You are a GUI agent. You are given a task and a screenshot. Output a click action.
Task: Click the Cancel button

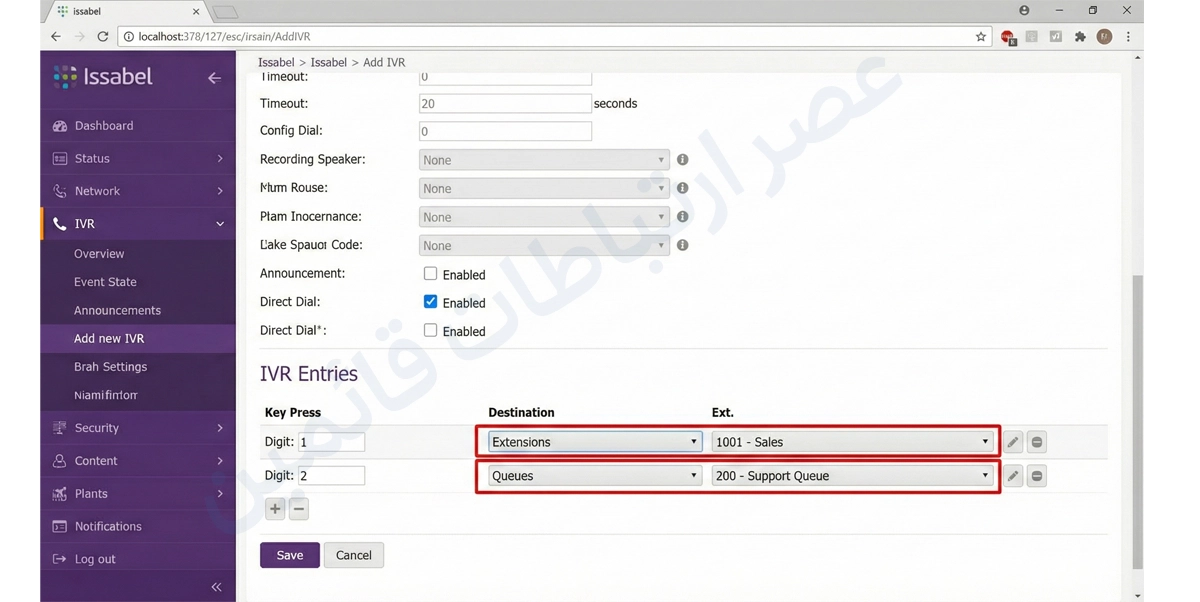pos(354,555)
